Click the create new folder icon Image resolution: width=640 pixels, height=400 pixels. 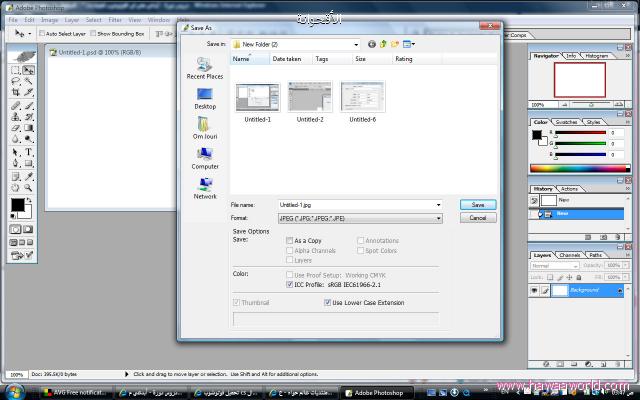395,44
